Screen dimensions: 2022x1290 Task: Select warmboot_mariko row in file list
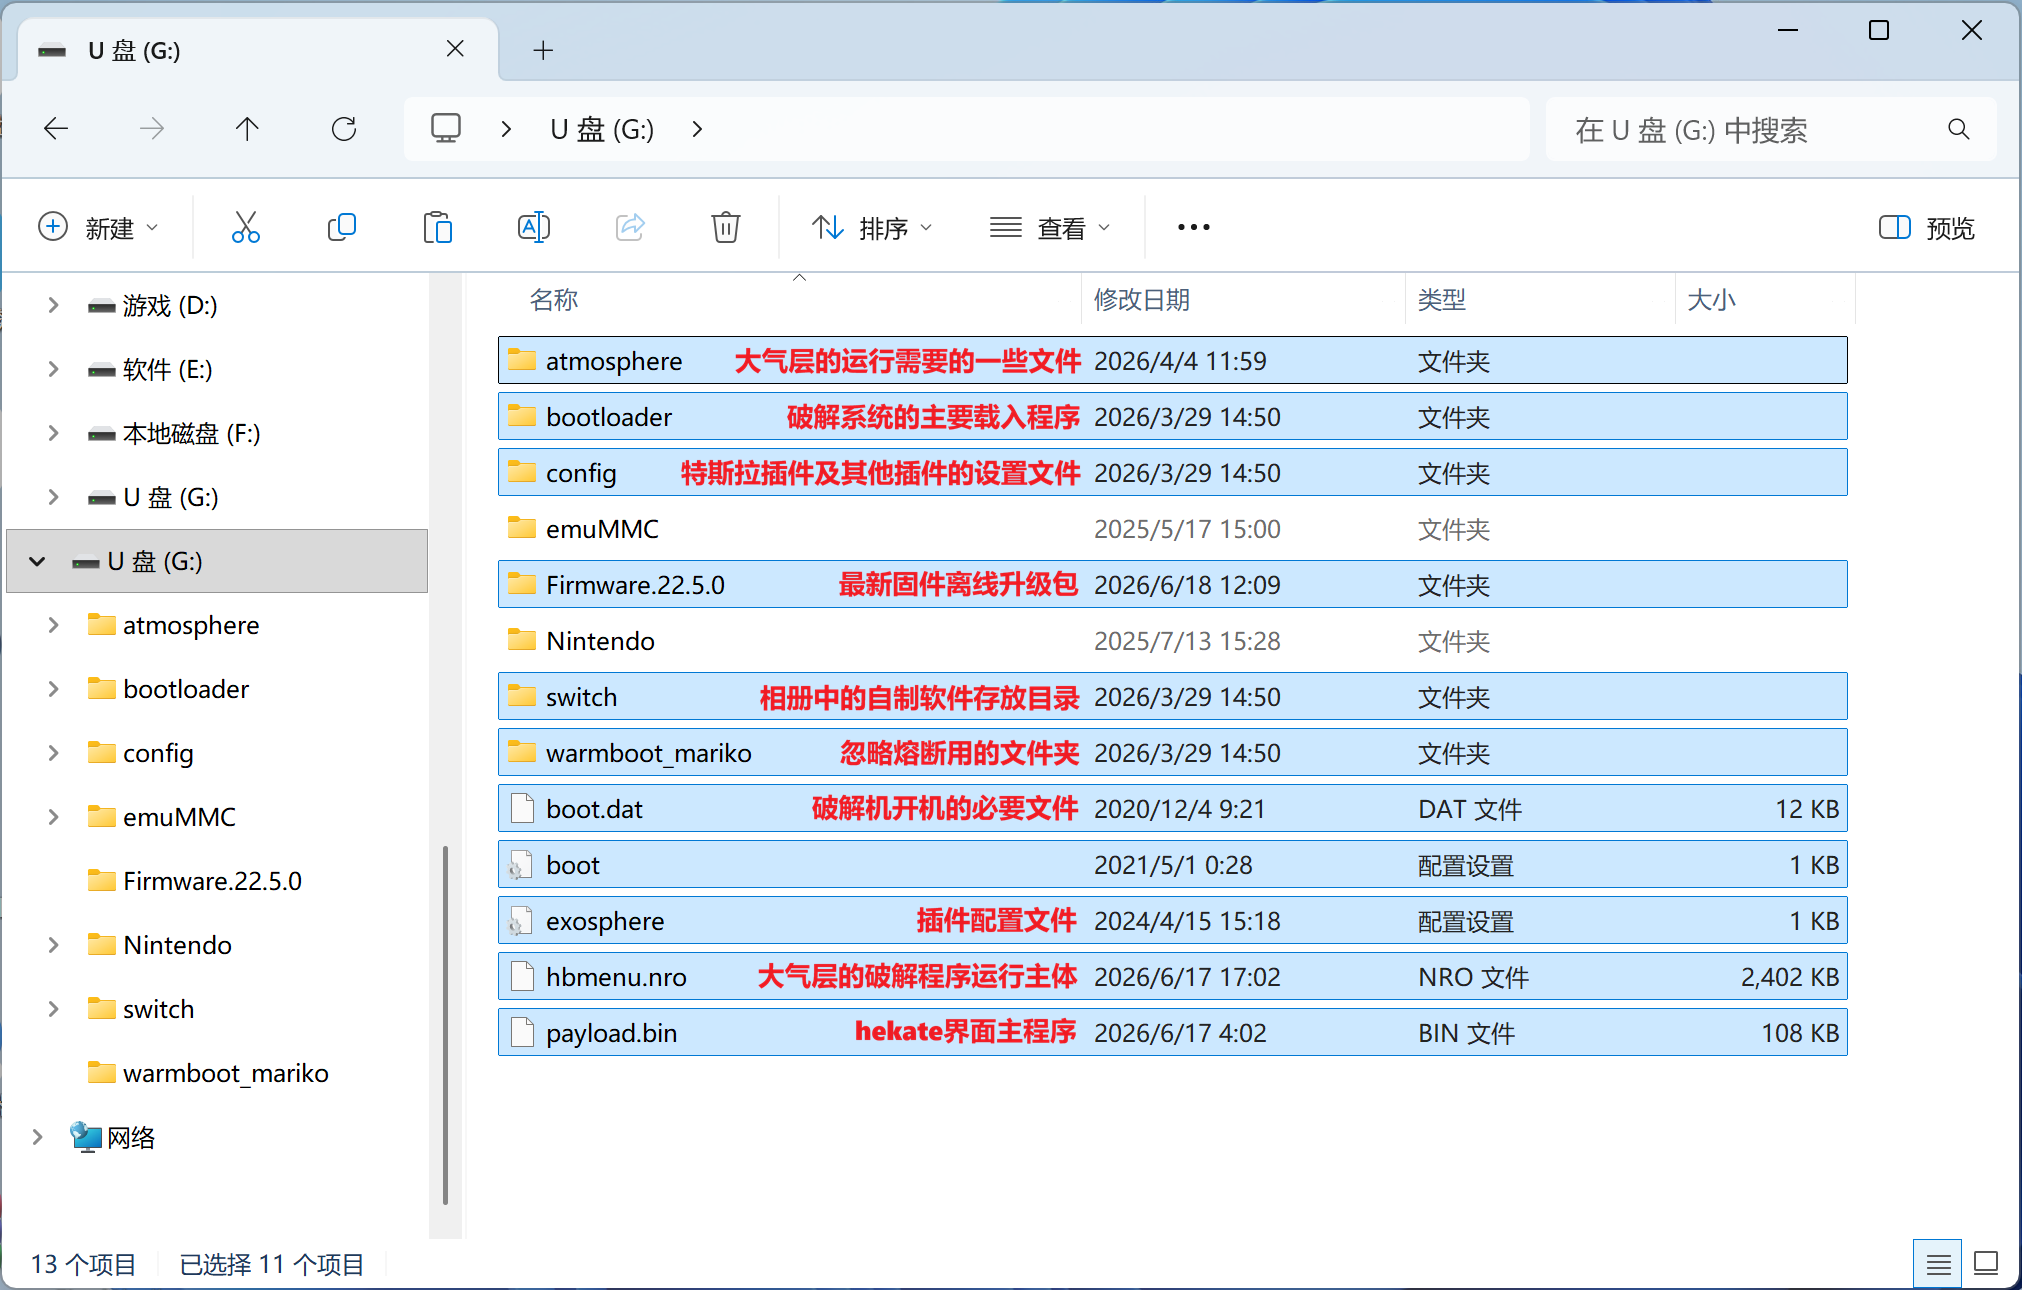click(1172, 752)
